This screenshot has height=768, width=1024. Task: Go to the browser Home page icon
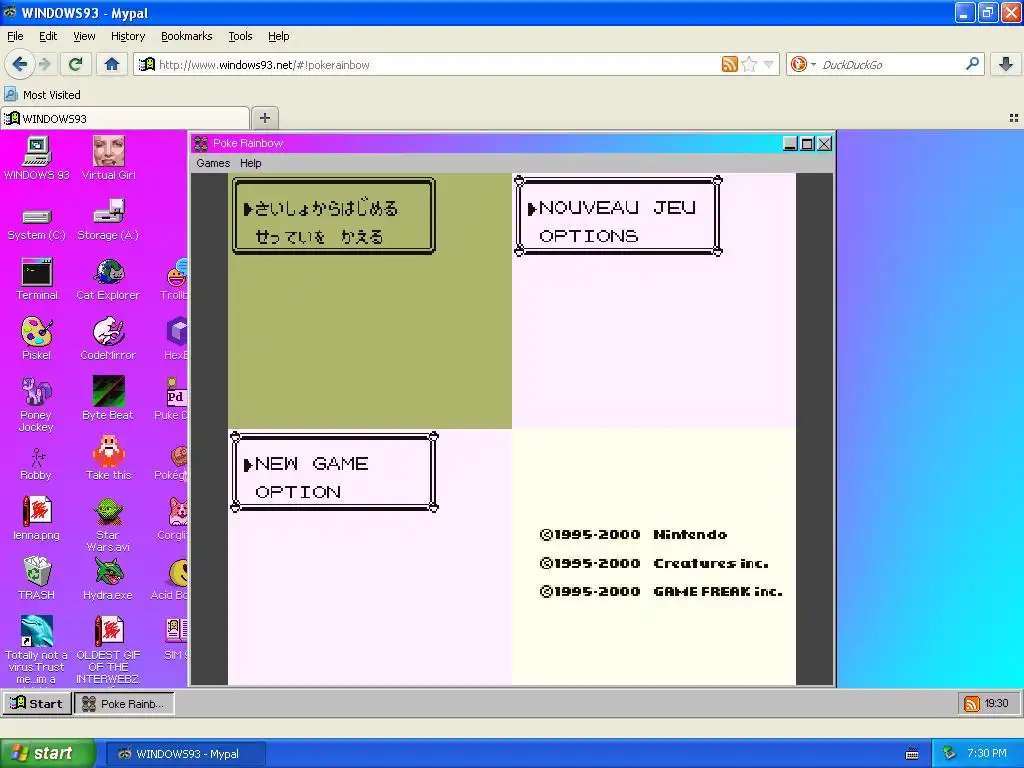112,64
